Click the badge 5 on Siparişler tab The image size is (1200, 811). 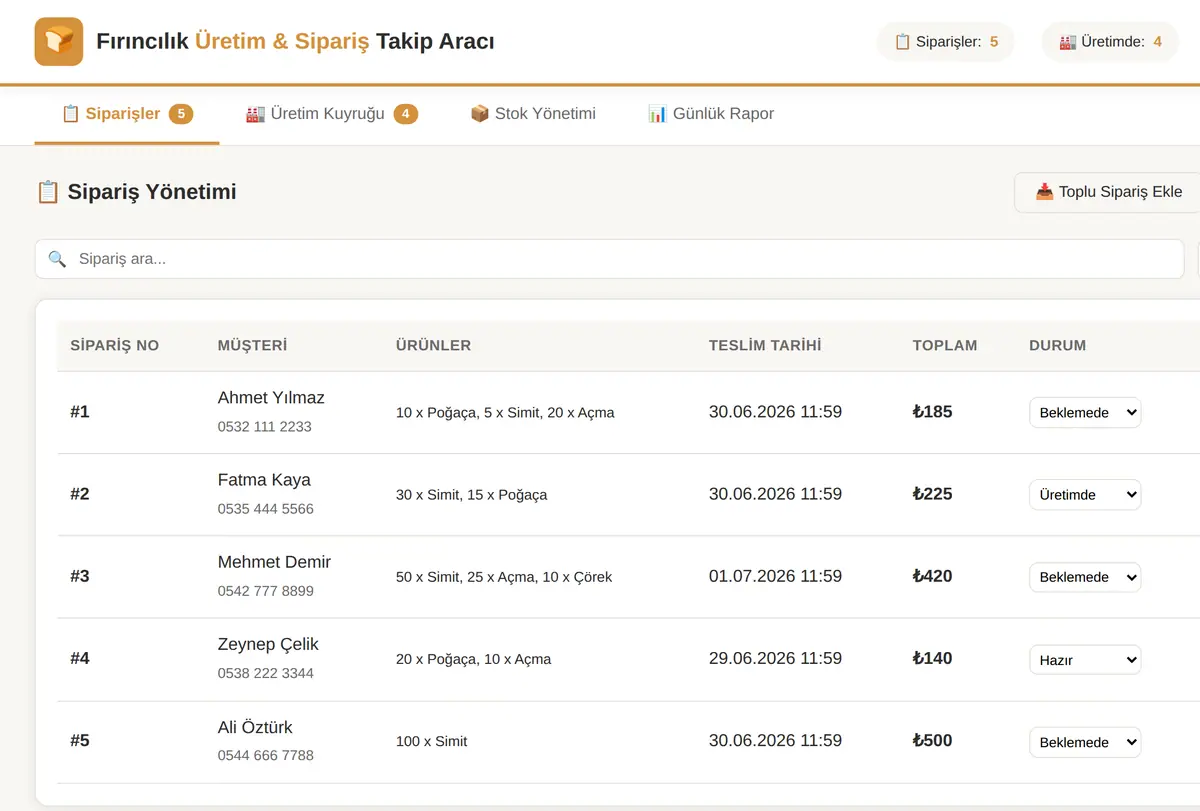pyautogui.click(x=181, y=114)
